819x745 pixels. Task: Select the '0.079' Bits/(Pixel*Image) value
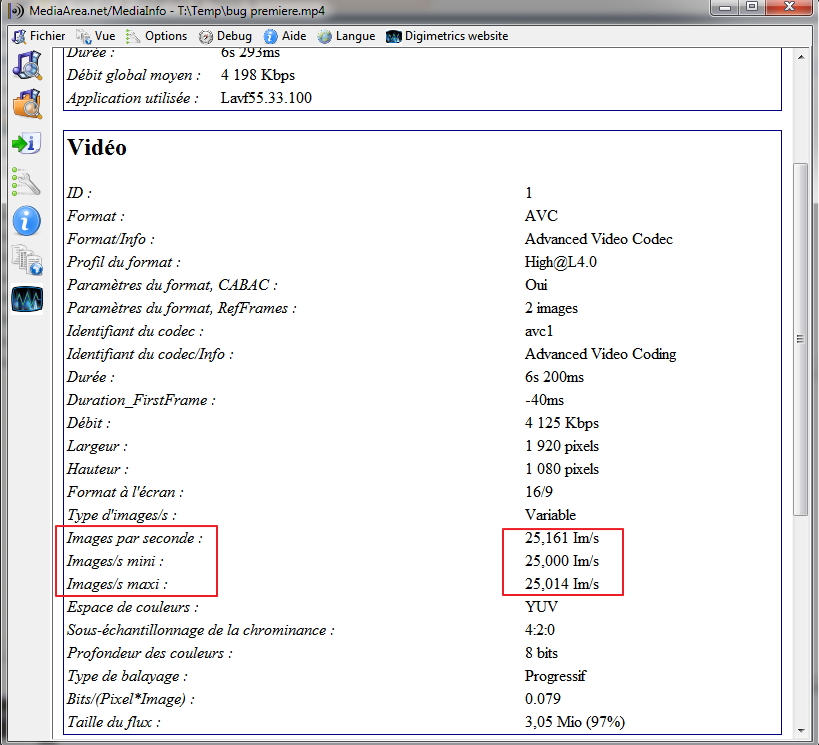coord(543,699)
